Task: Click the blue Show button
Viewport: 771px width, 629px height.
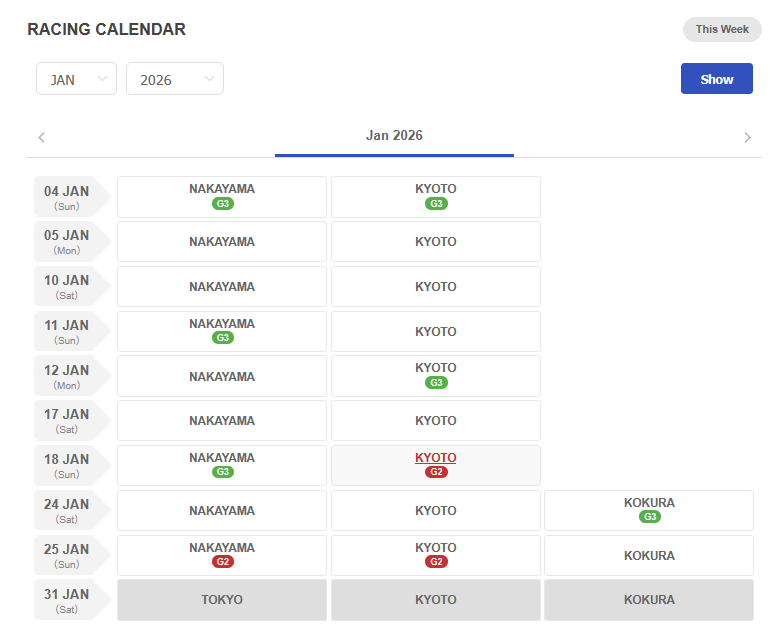Action: (x=716, y=79)
